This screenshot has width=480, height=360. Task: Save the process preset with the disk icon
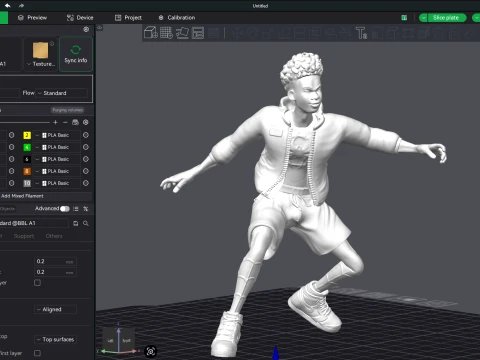[x=76, y=223]
